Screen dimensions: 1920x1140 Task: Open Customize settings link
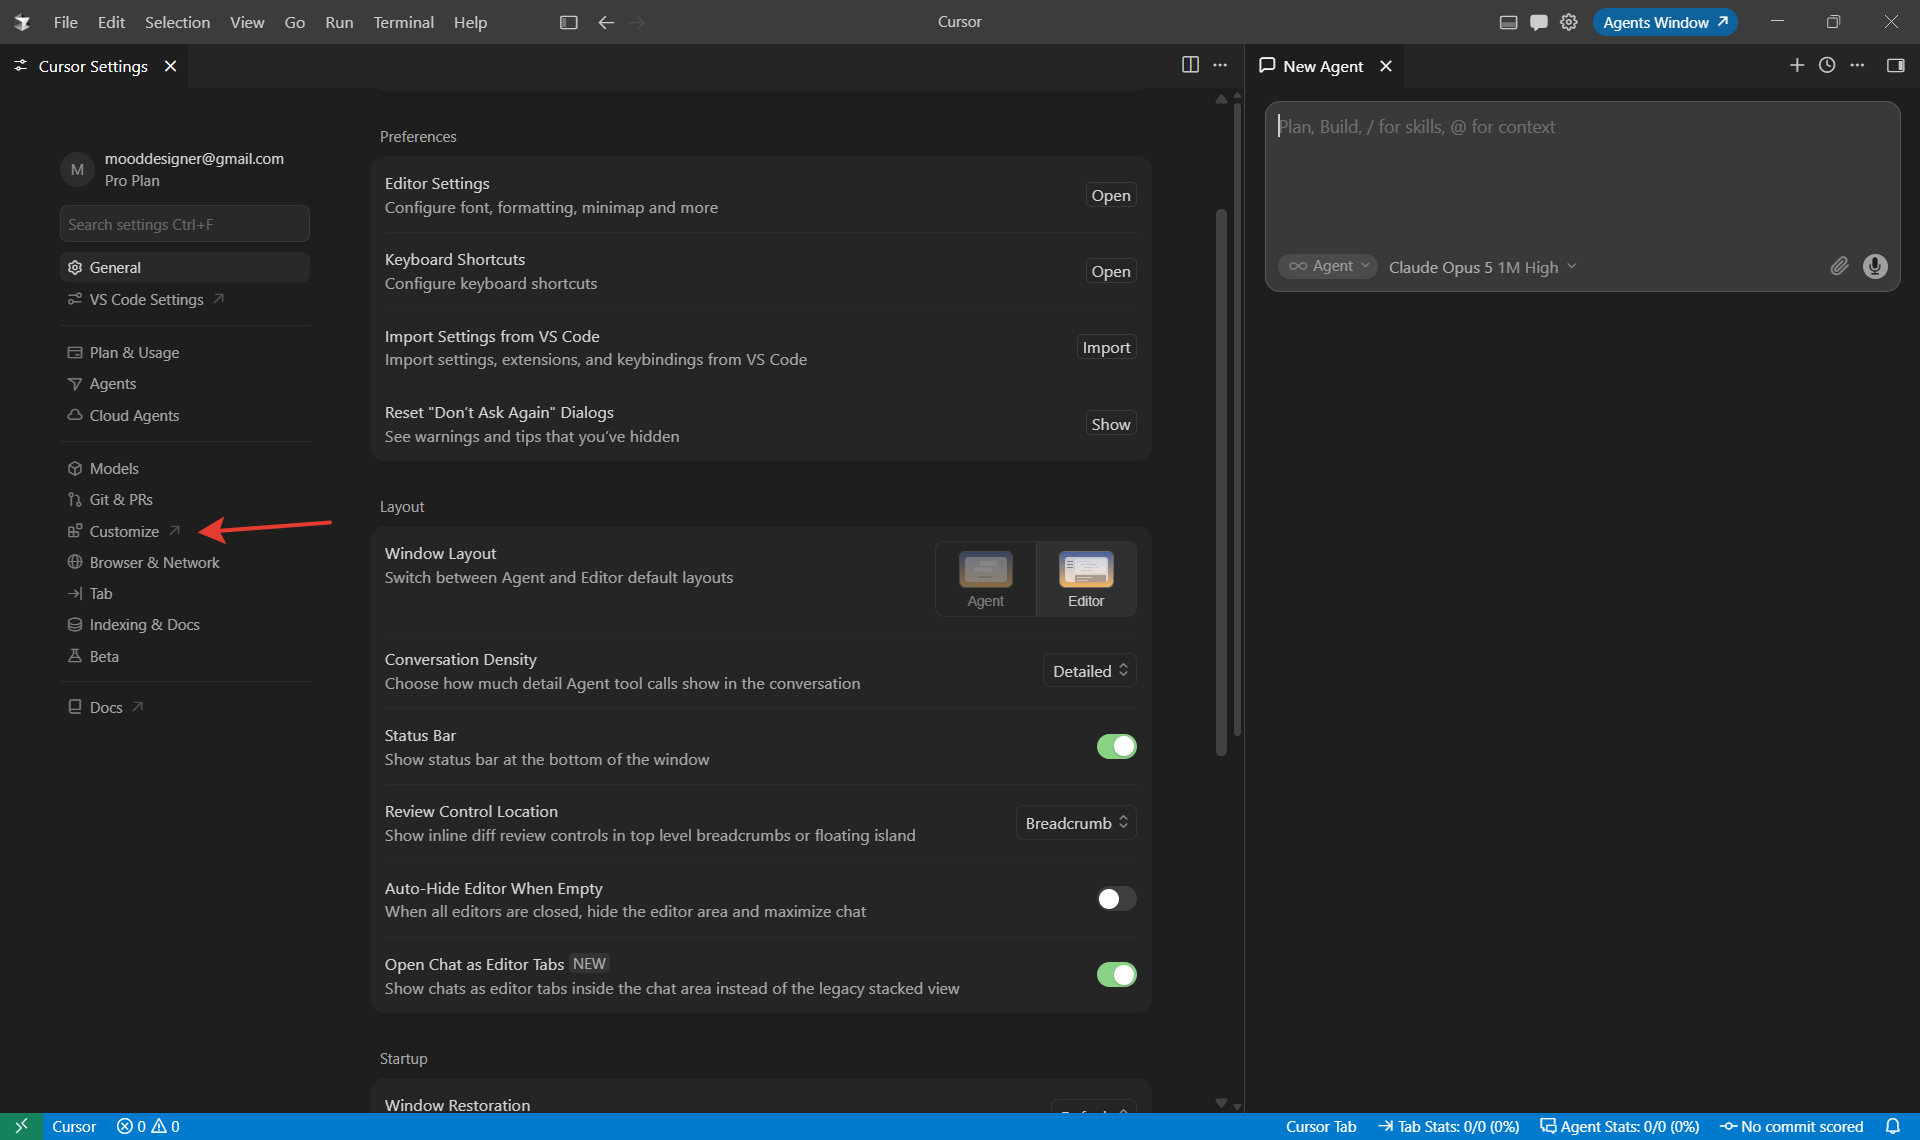124,531
